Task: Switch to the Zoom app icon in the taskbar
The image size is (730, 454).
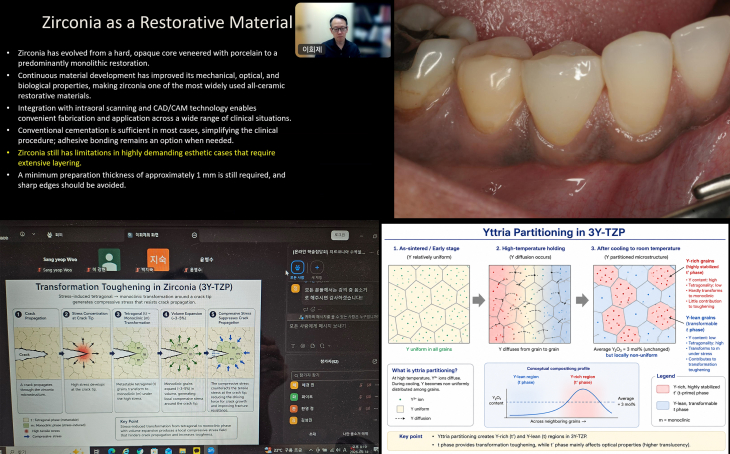Action: coord(211,451)
